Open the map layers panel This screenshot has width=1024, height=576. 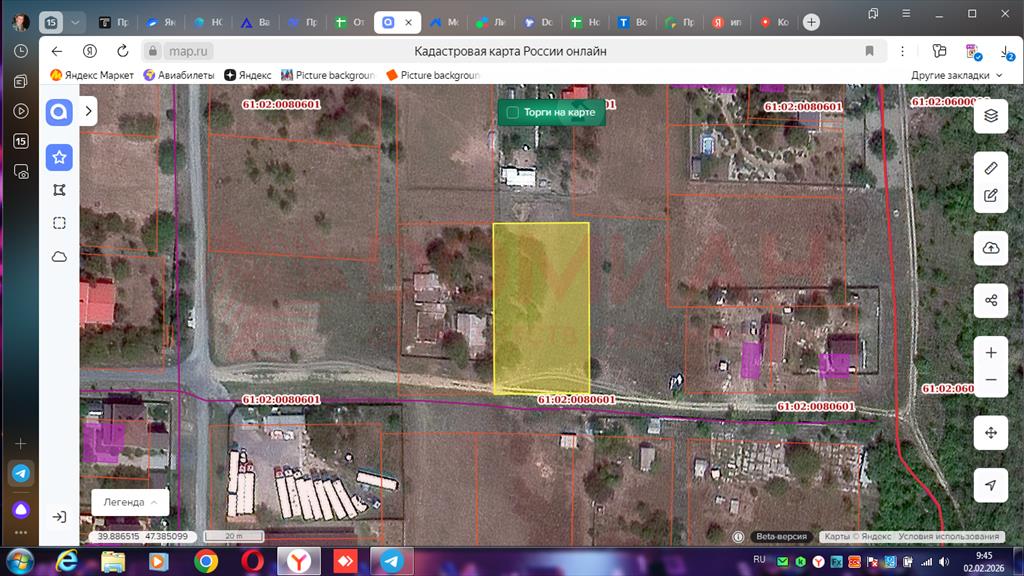[x=990, y=115]
